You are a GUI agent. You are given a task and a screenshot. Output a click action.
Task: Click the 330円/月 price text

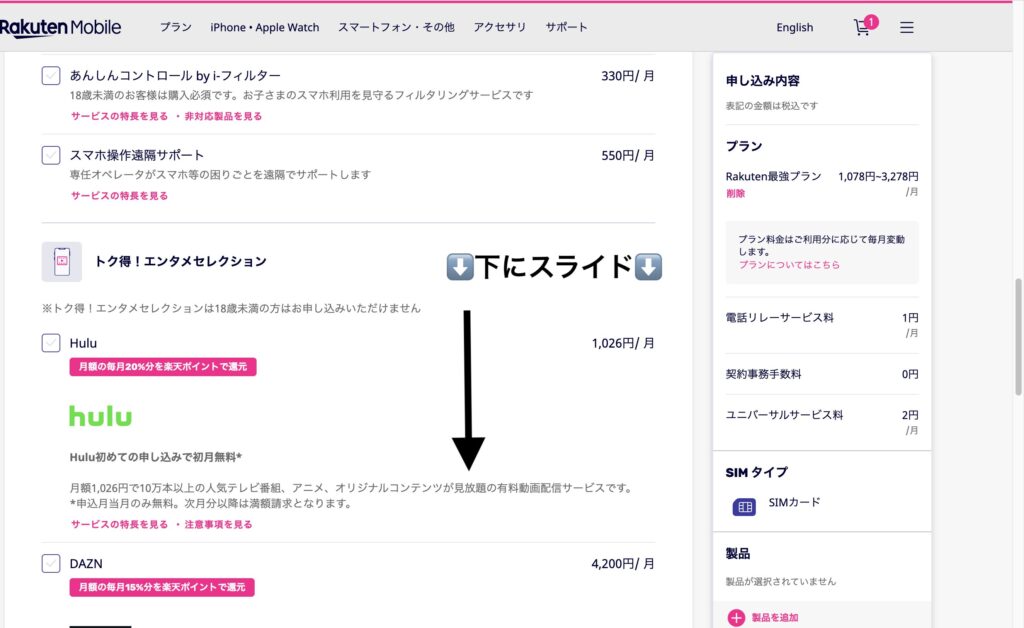pos(628,76)
